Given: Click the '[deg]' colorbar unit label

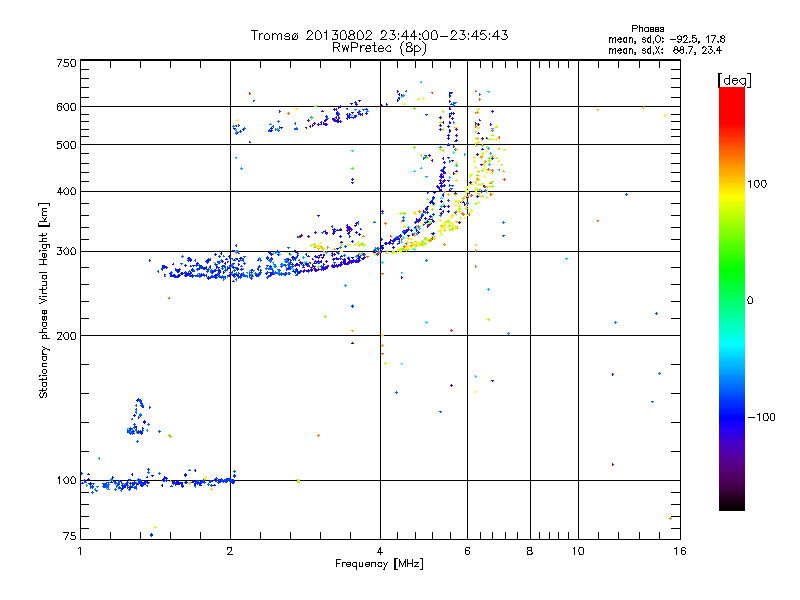Looking at the screenshot, I should (x=734, y=80).
